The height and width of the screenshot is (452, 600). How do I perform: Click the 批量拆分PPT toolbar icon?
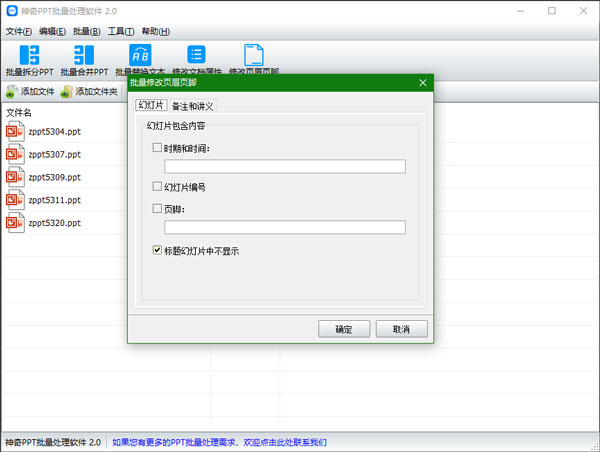(x=29, y=57)
